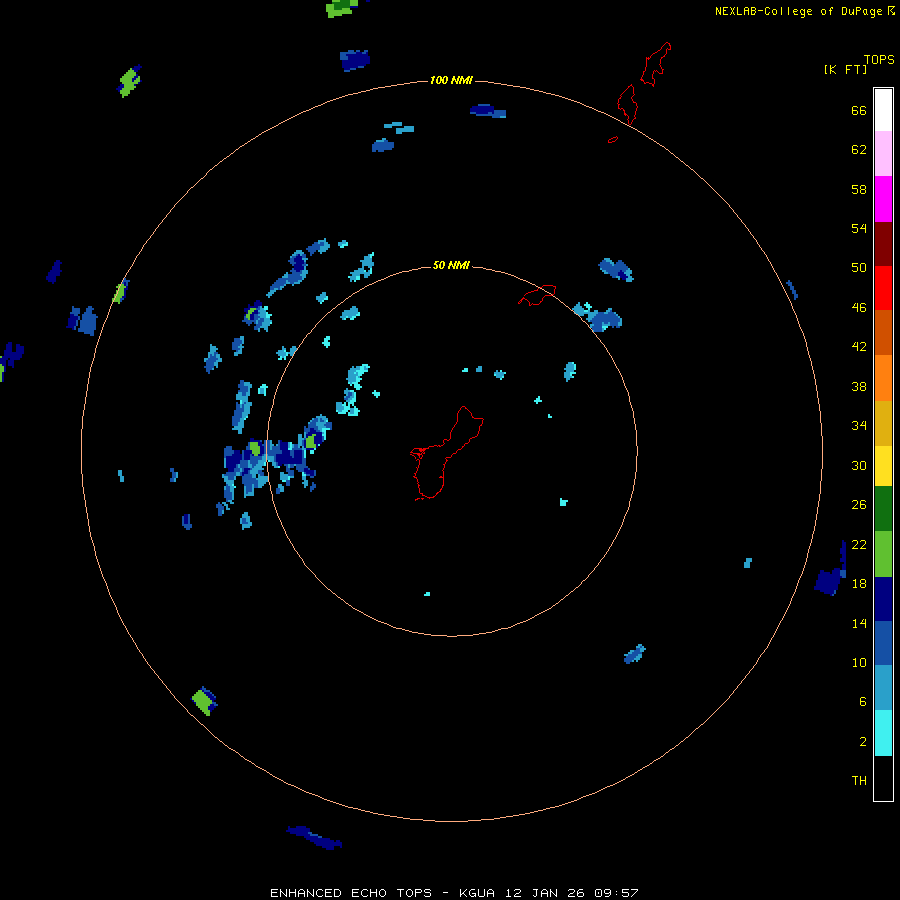Click the Guam island outline at radar center

[x=446, y=453]
